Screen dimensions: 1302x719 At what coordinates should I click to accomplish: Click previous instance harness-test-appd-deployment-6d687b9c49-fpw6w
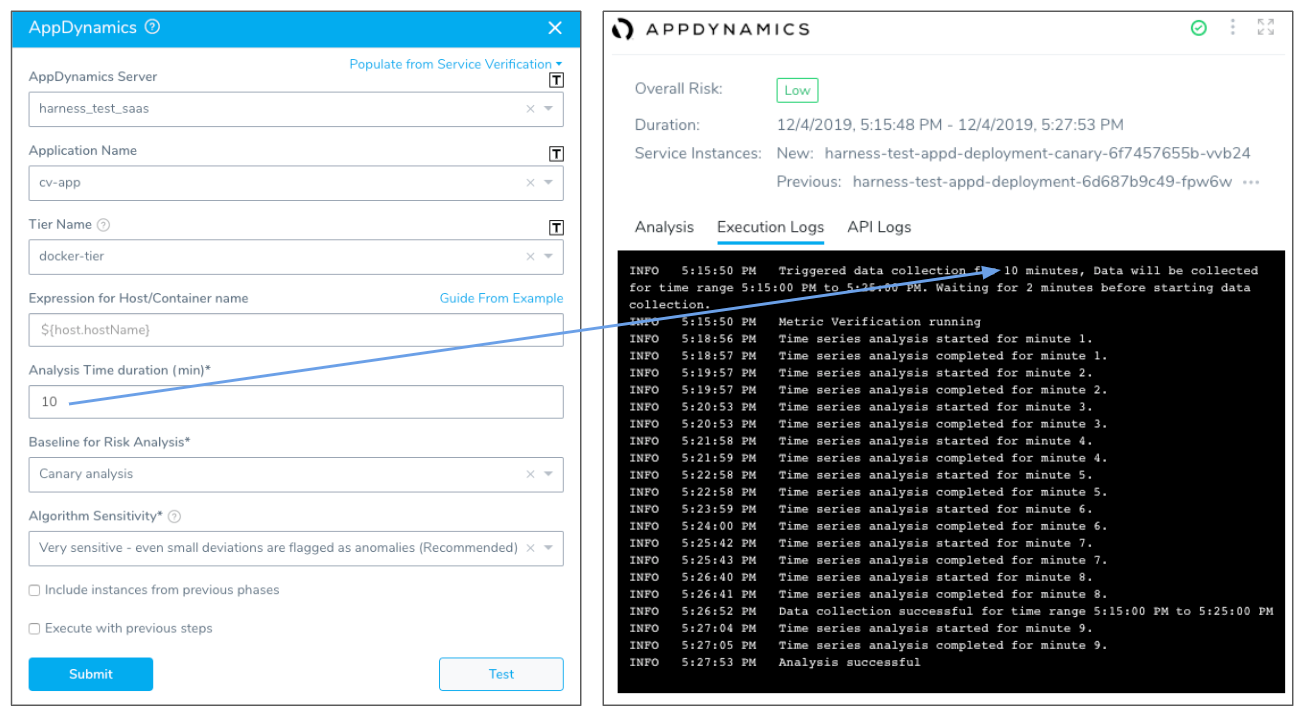1042,182
